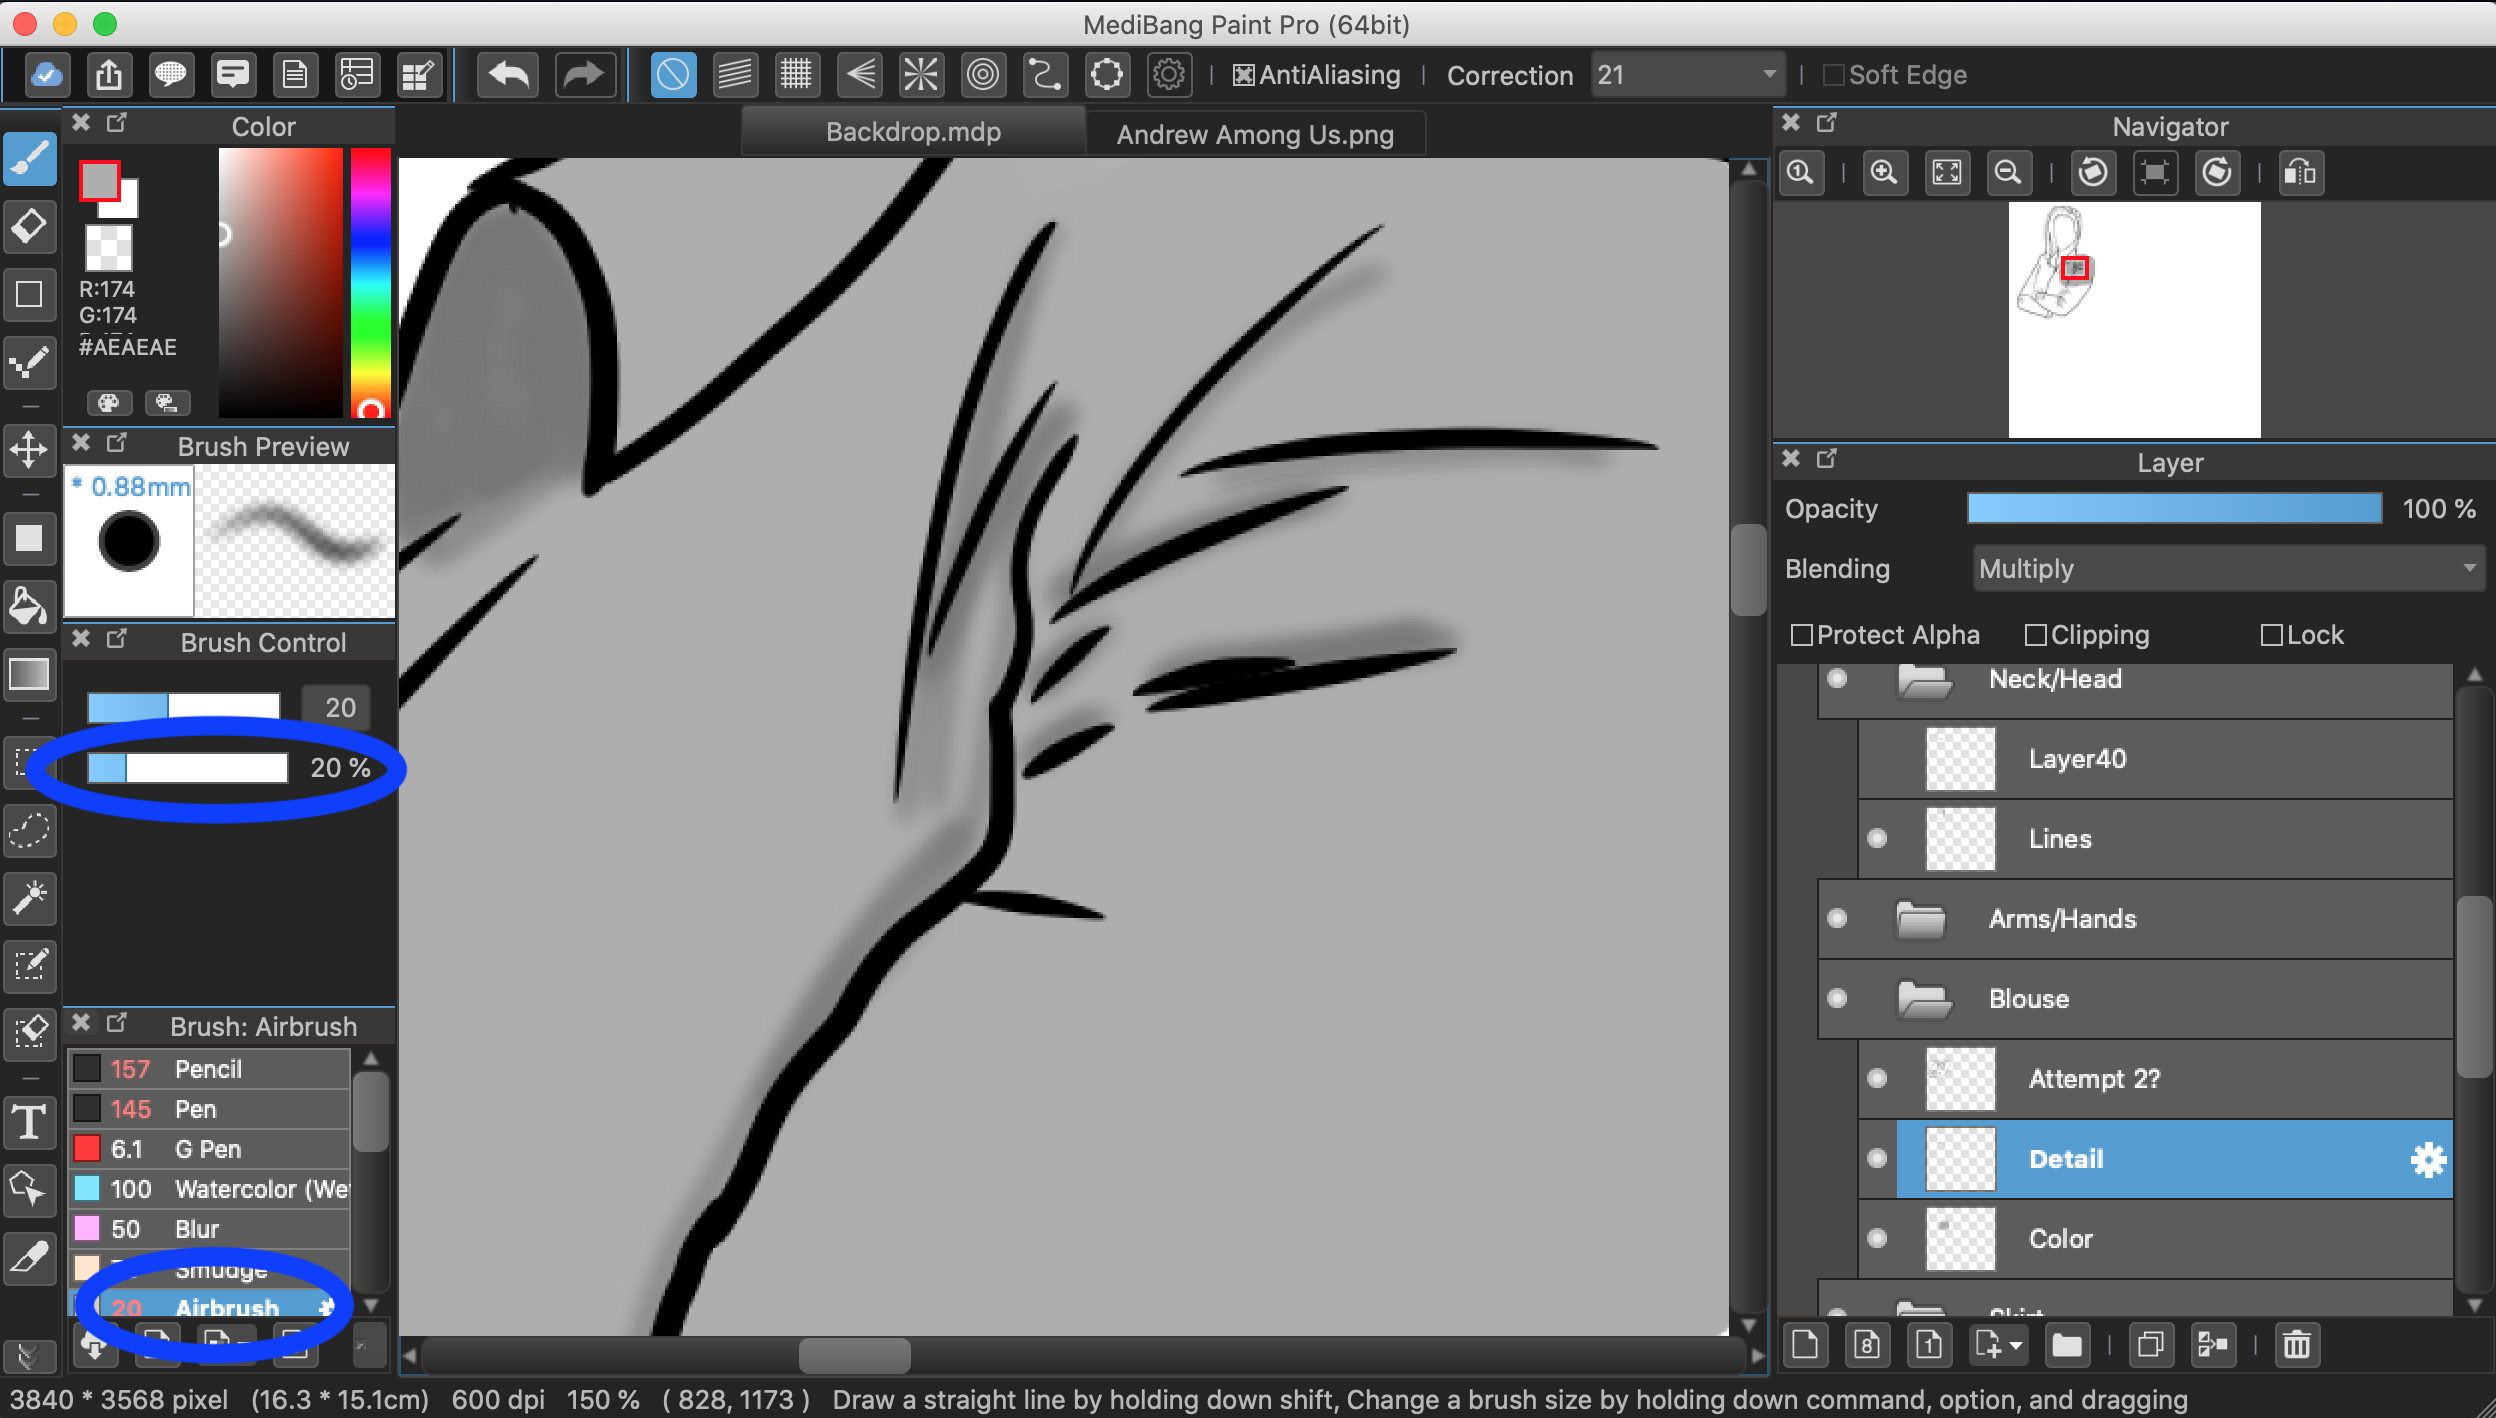Enable crisscross grid snap

pyautogui.click(x=797, y=75)
